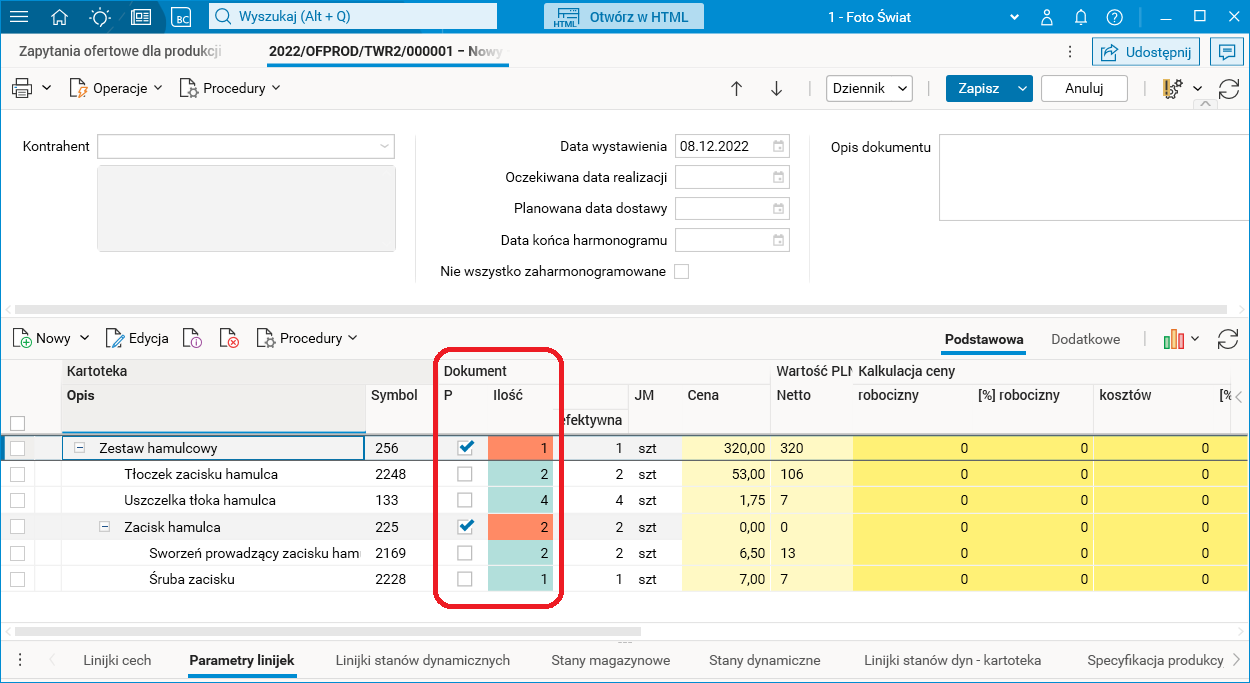Screen dimensions: 1250x683
Task: Open calendar for Data wystawienia
Action: pos(778,146)
